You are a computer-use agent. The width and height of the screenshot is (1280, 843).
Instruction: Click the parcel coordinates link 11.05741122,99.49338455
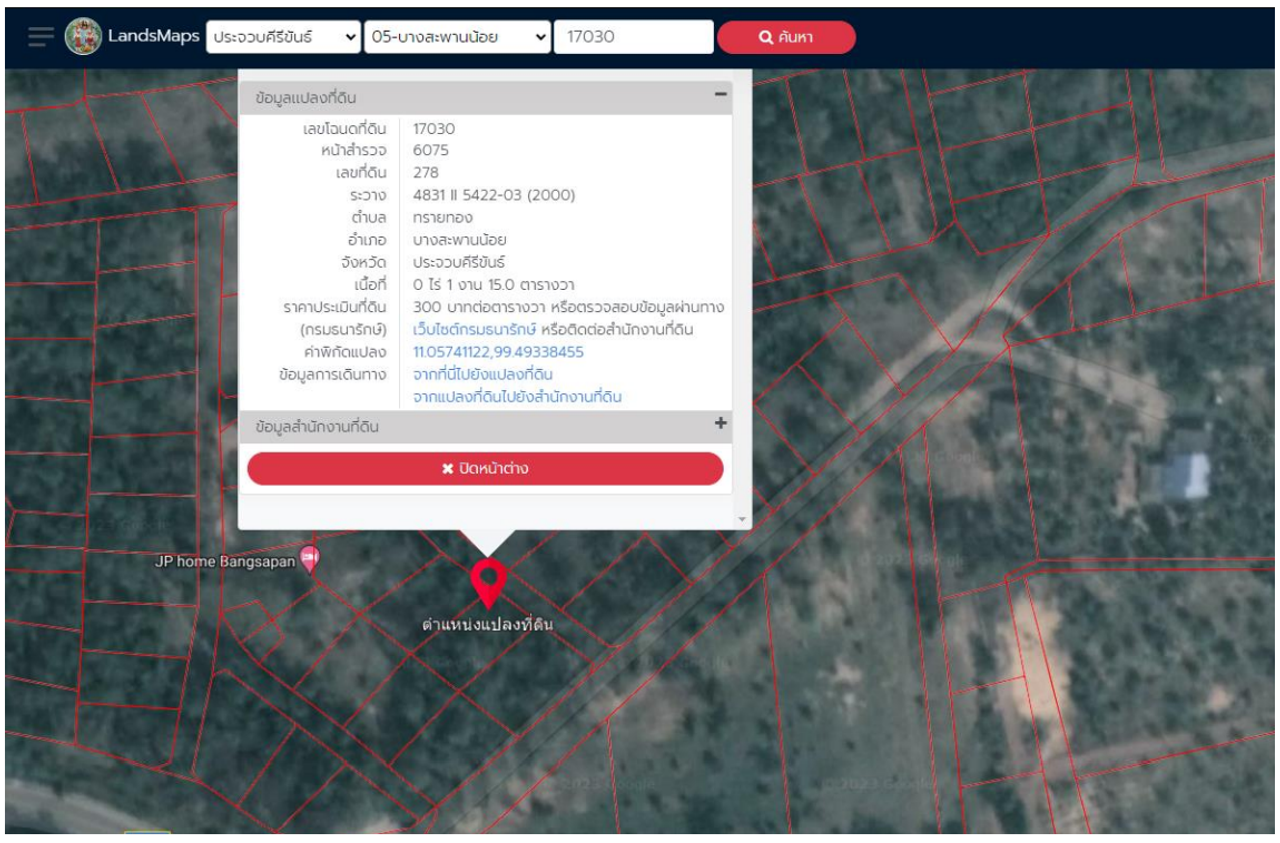pyautogui.click(x=498, y=352)
